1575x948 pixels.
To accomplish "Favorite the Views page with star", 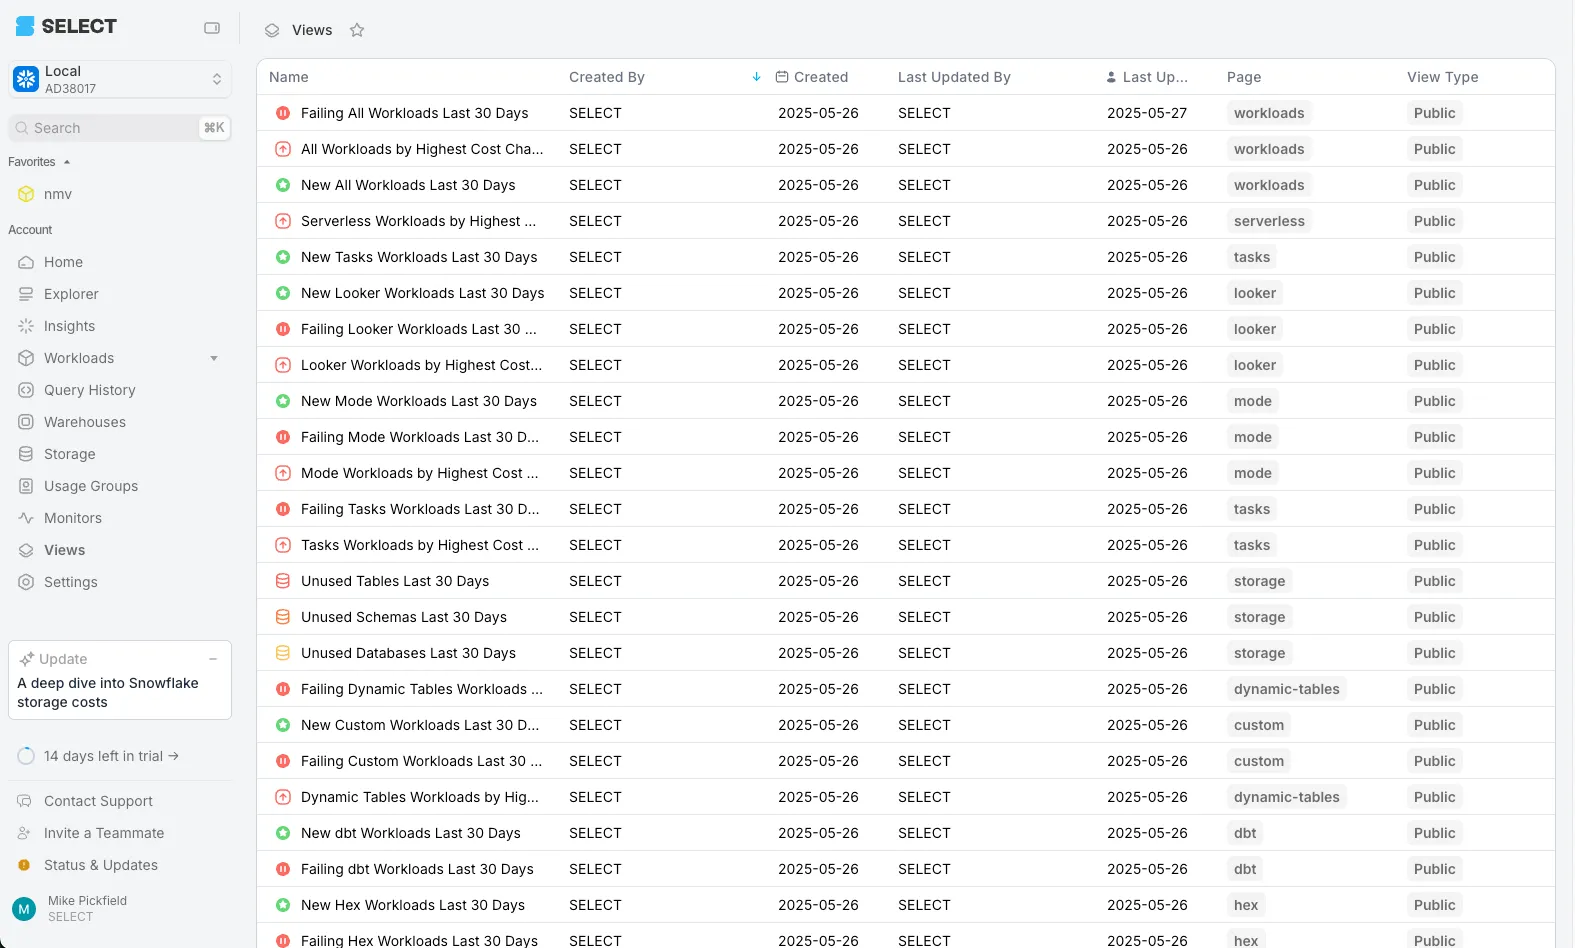I will click(x=357, y=30).
